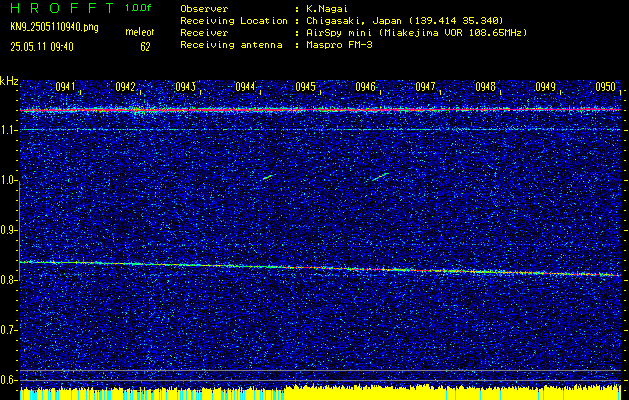Click the 0.7 frequency axis label
Image resolution: width=629 pixels, height=400 pixels.
click(x=8, y=330)
